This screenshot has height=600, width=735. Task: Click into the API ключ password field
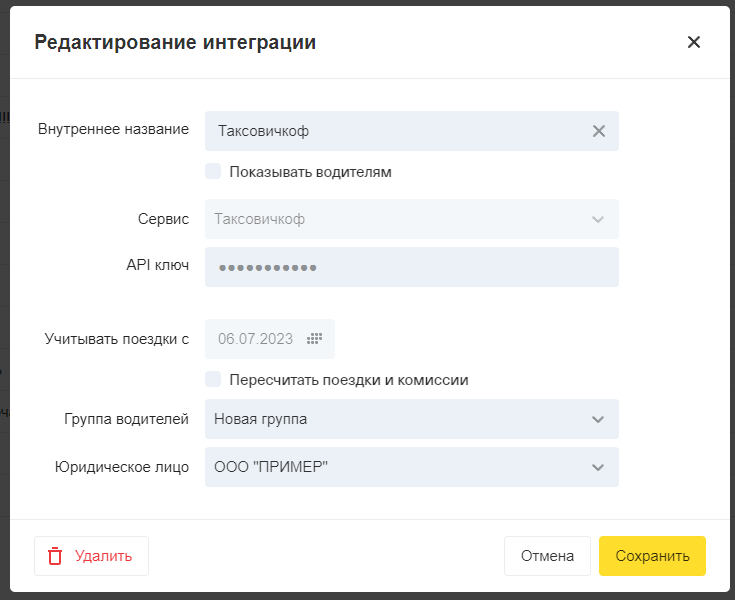411,267
